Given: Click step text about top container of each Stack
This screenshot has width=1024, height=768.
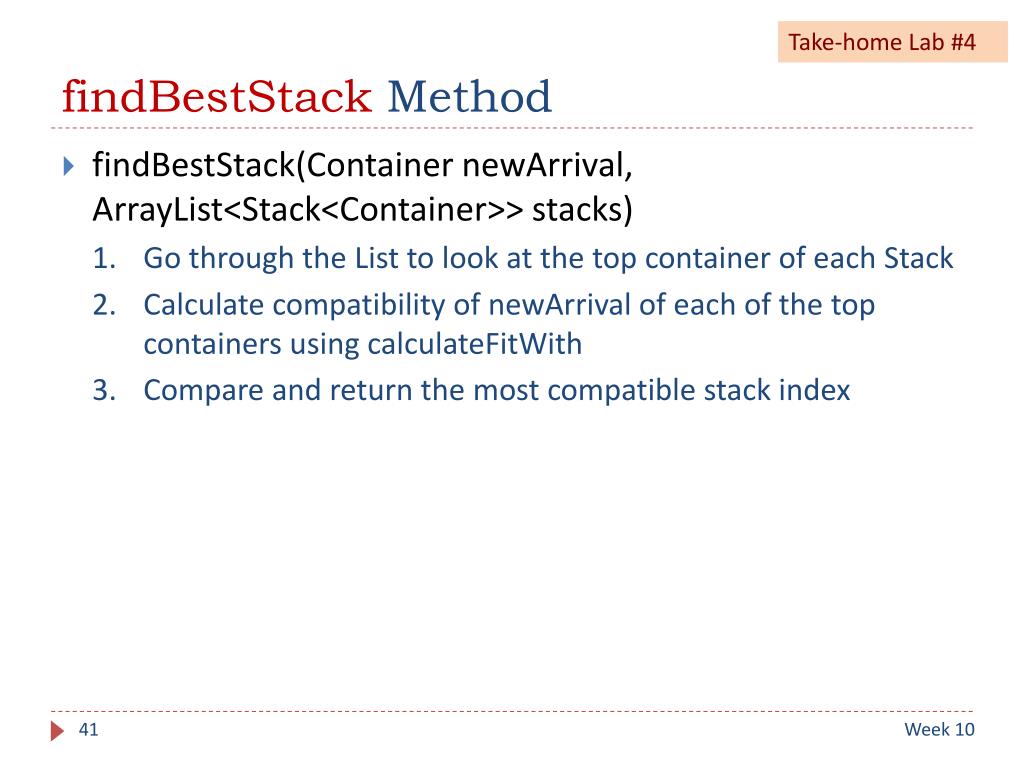Looking at the screenshot, I should pos(548,259).
